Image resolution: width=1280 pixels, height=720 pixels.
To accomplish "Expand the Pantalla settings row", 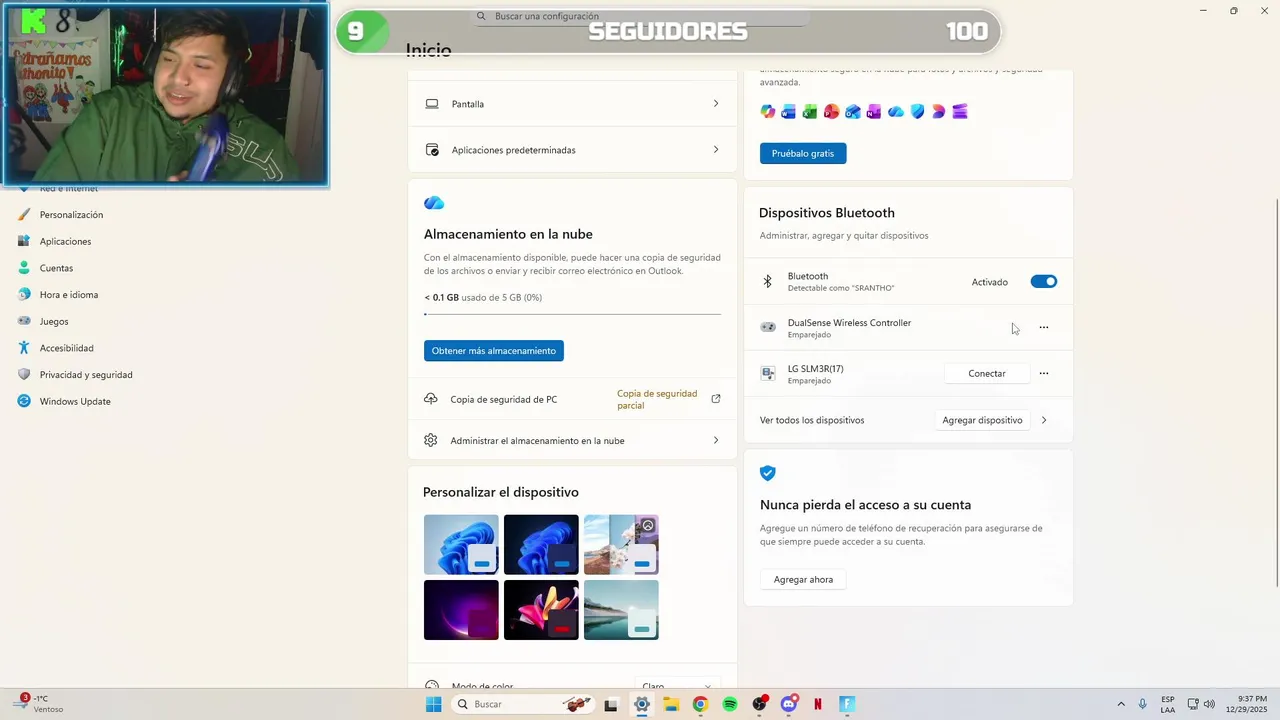I will [572, 104].
